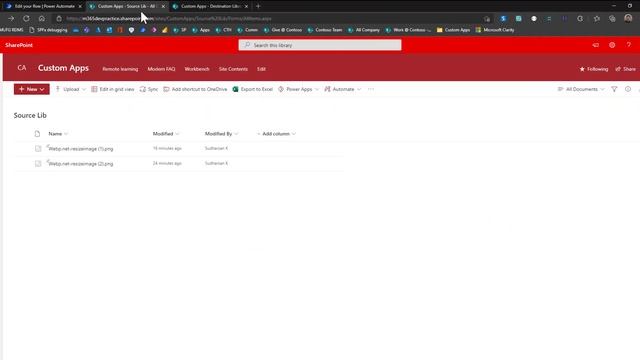Image resolution: width=640 pixels, height=360 pixels.
Task: Click the browser forward arrow
Action: coord(11,18)
